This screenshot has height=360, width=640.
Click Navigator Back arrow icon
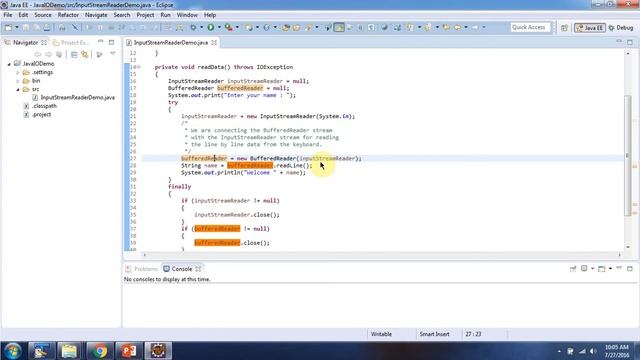38,54
